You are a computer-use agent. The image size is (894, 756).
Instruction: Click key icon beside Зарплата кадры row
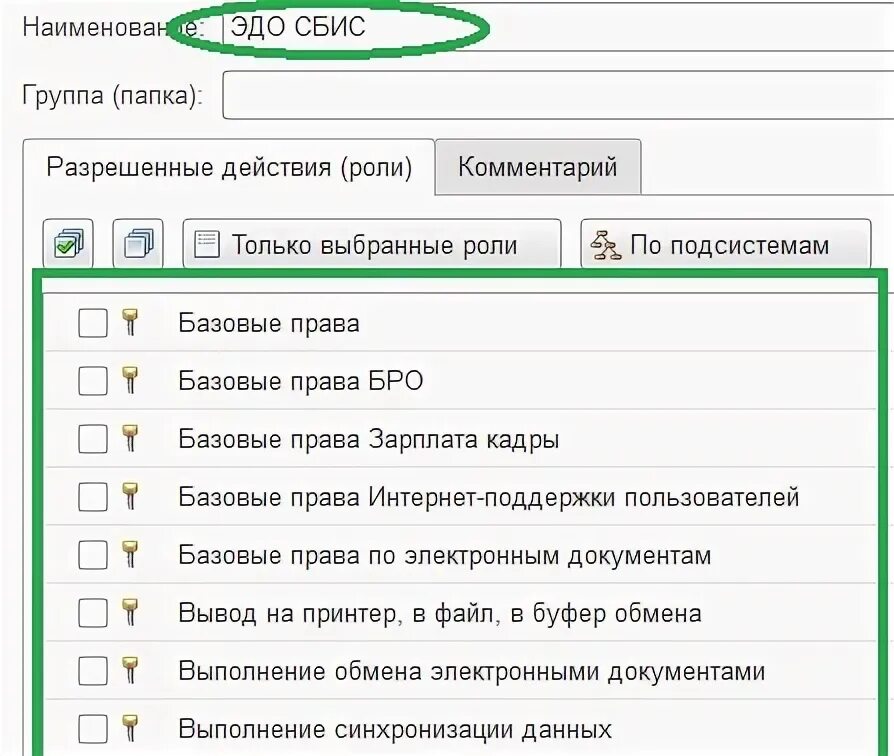(131, 438)
